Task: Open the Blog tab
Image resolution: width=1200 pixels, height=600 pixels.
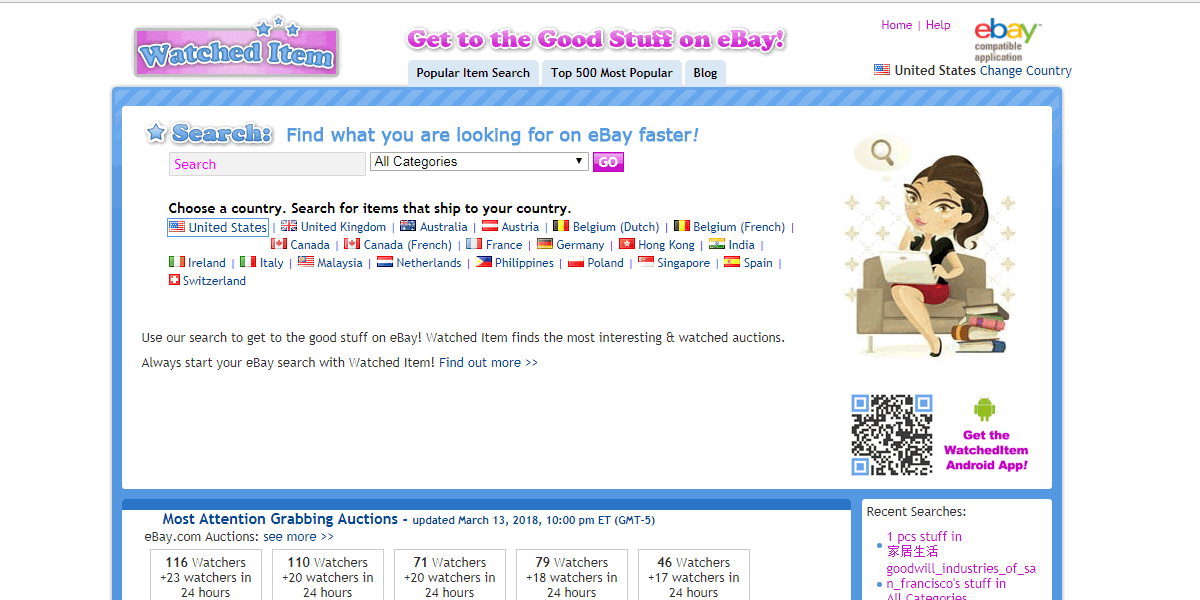Action: pos(705,72)
